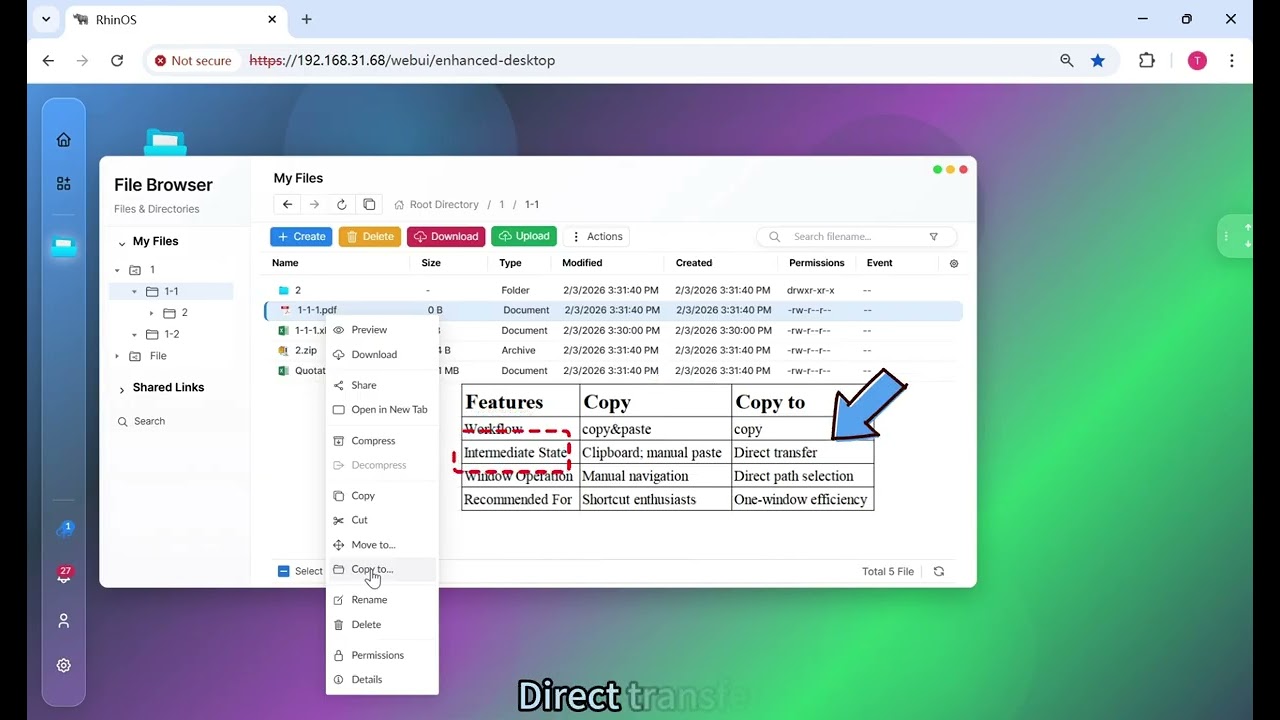Go forward with the file browser forward arrow
1280x720 pixels.
[314, 204]
